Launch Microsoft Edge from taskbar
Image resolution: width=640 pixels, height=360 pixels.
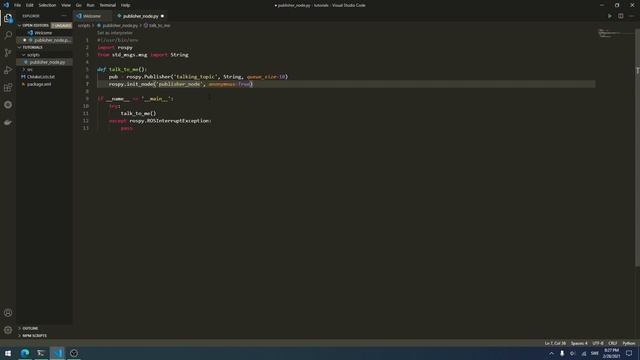(25, 353)
